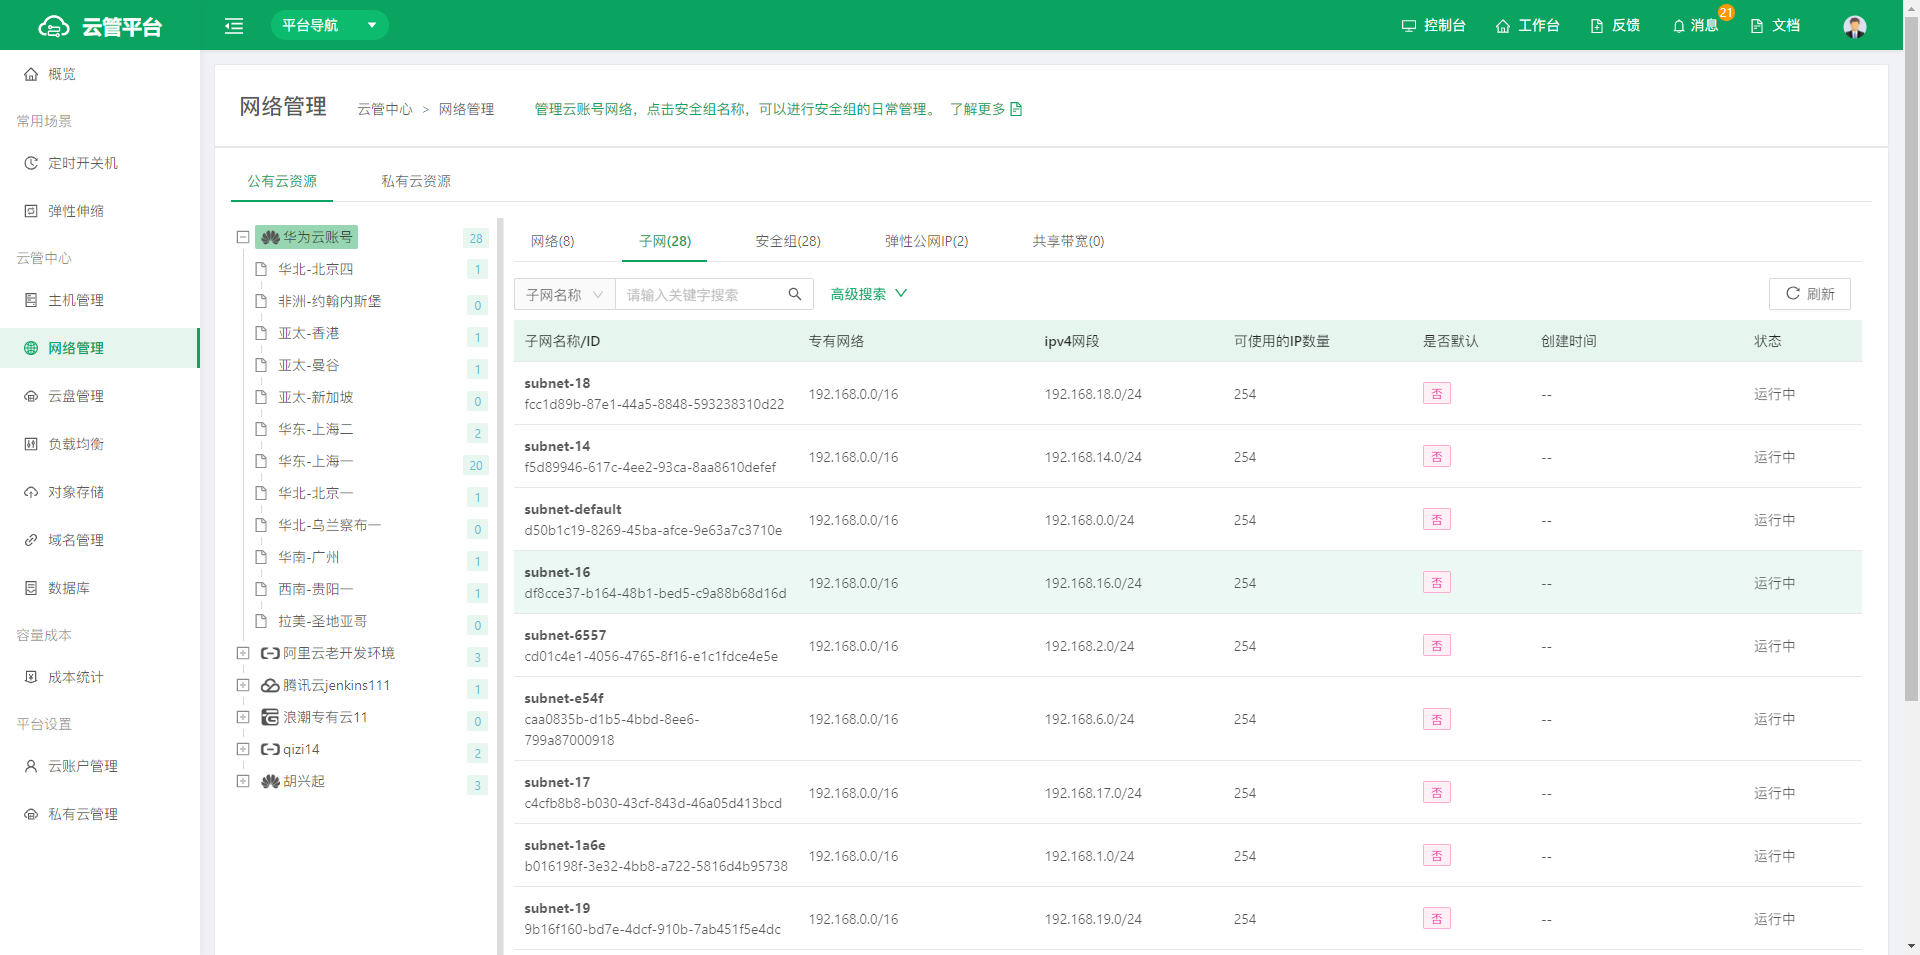Click the subnet-default row name
Viewport: 1920px width, 955px height.
[x=573, y=509]
